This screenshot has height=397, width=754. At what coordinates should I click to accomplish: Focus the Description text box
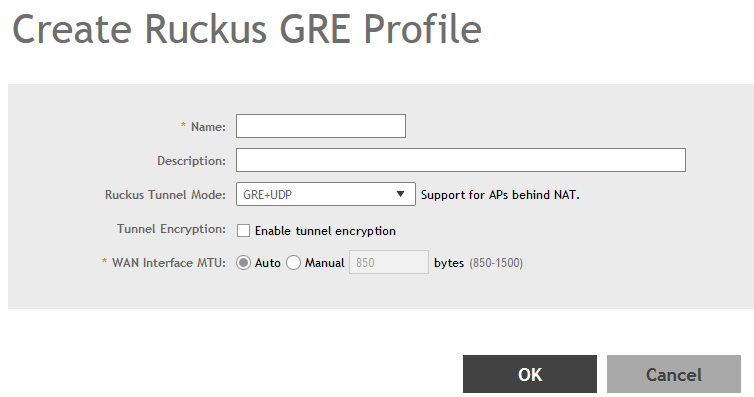461,160
